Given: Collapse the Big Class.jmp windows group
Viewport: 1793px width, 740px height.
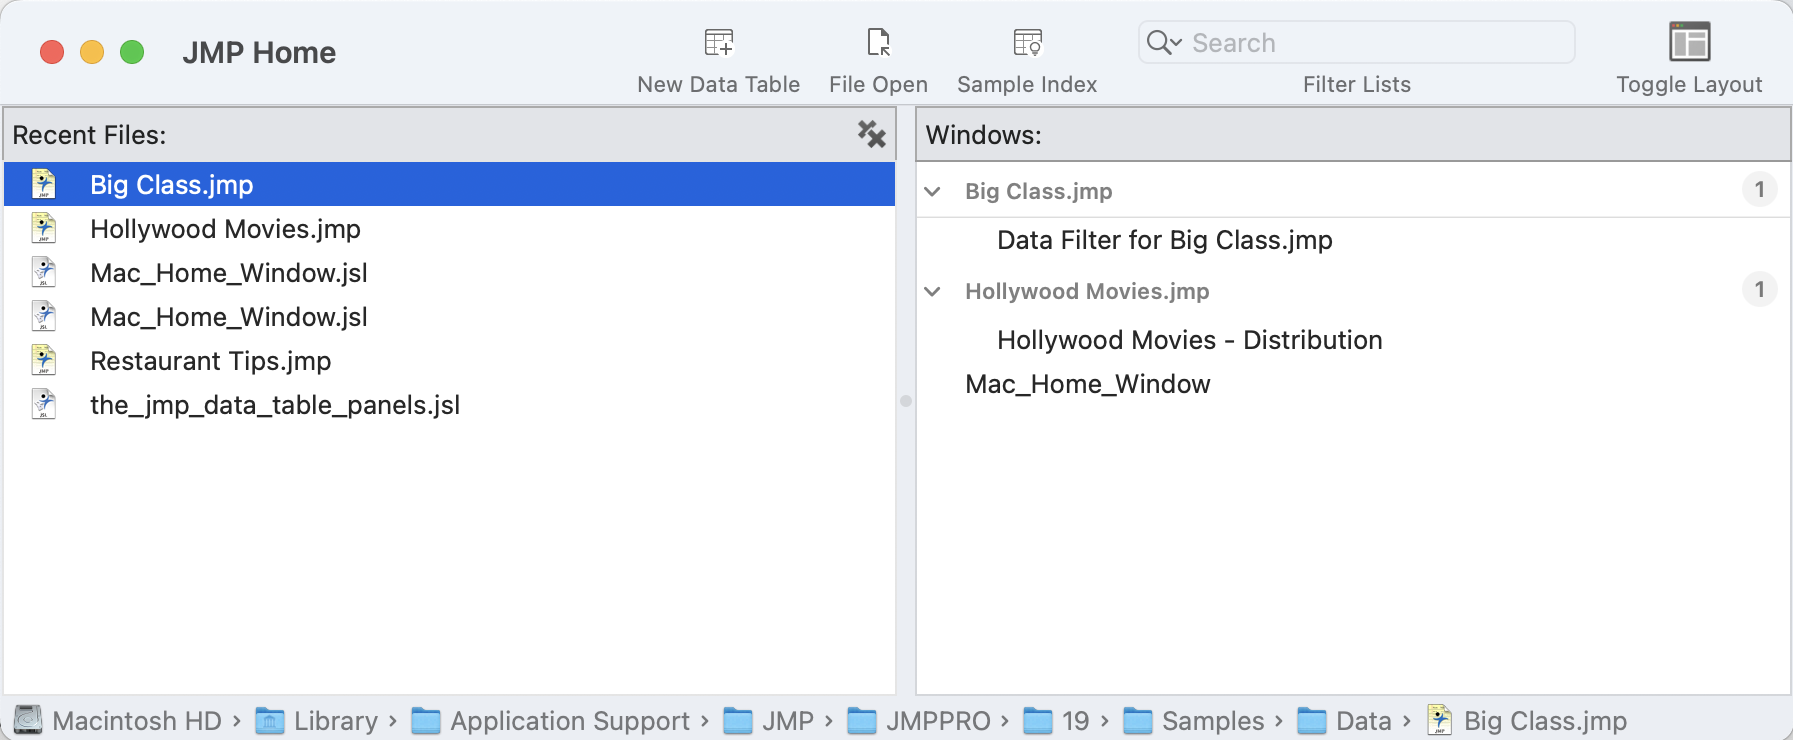Looking at the screenshot, I should [932, 191].
